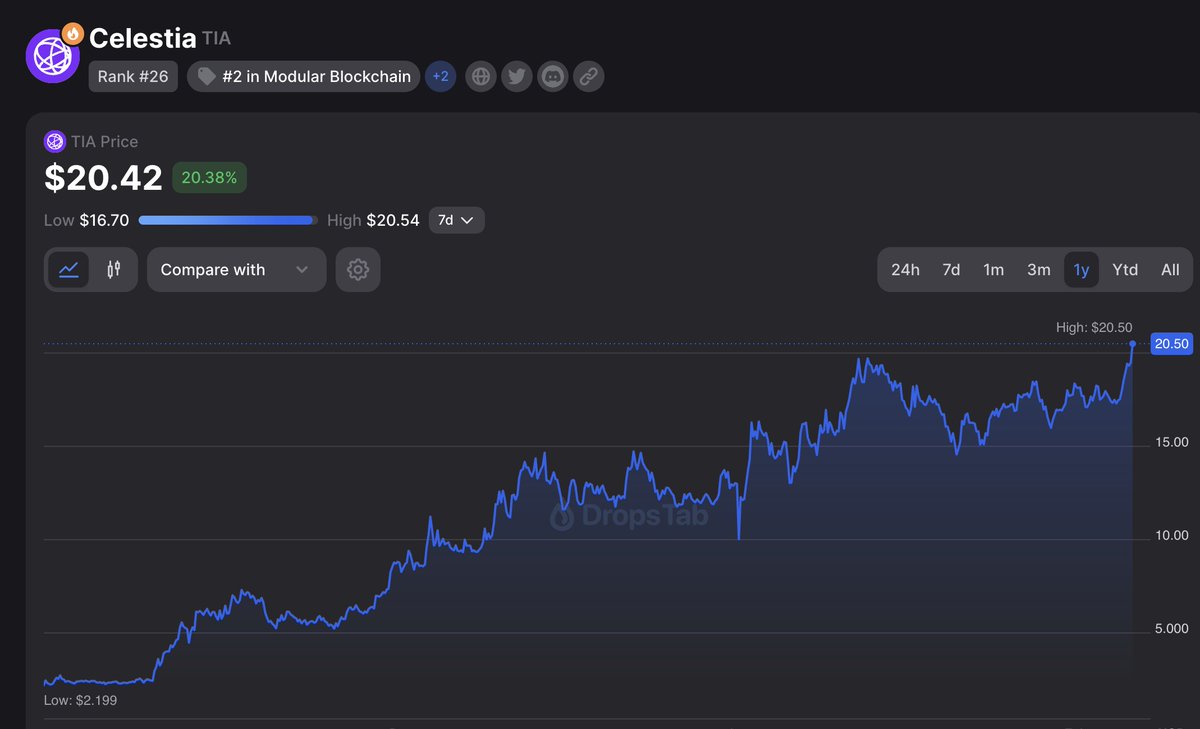Screen dimensions: 1200x729
Task: Switch to line chart view
Action: click(x=69, y=270)
